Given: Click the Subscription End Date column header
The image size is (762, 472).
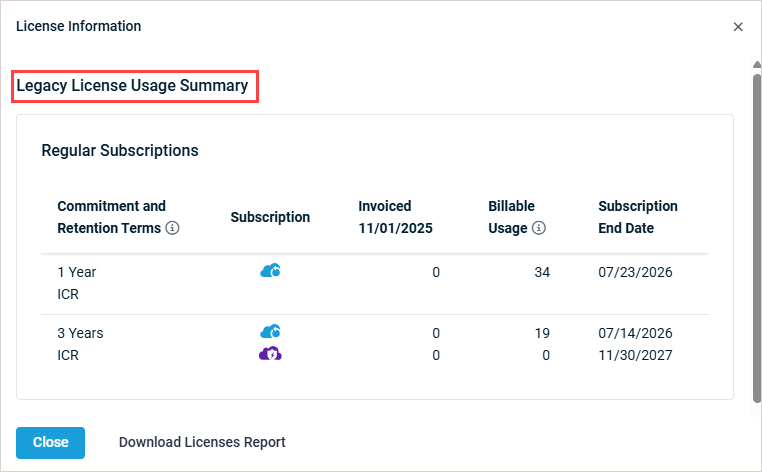Looking at the screenshot, I should (x=637, y=217).
